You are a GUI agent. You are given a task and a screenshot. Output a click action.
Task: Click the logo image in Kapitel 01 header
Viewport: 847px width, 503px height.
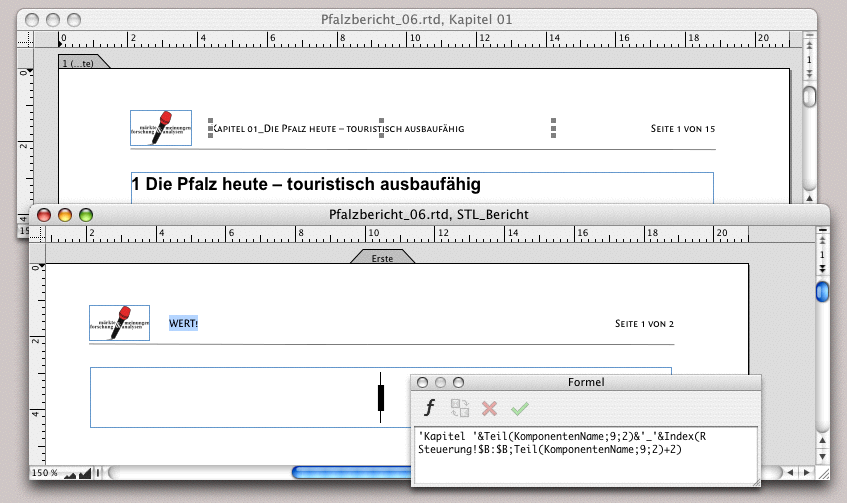160,128
